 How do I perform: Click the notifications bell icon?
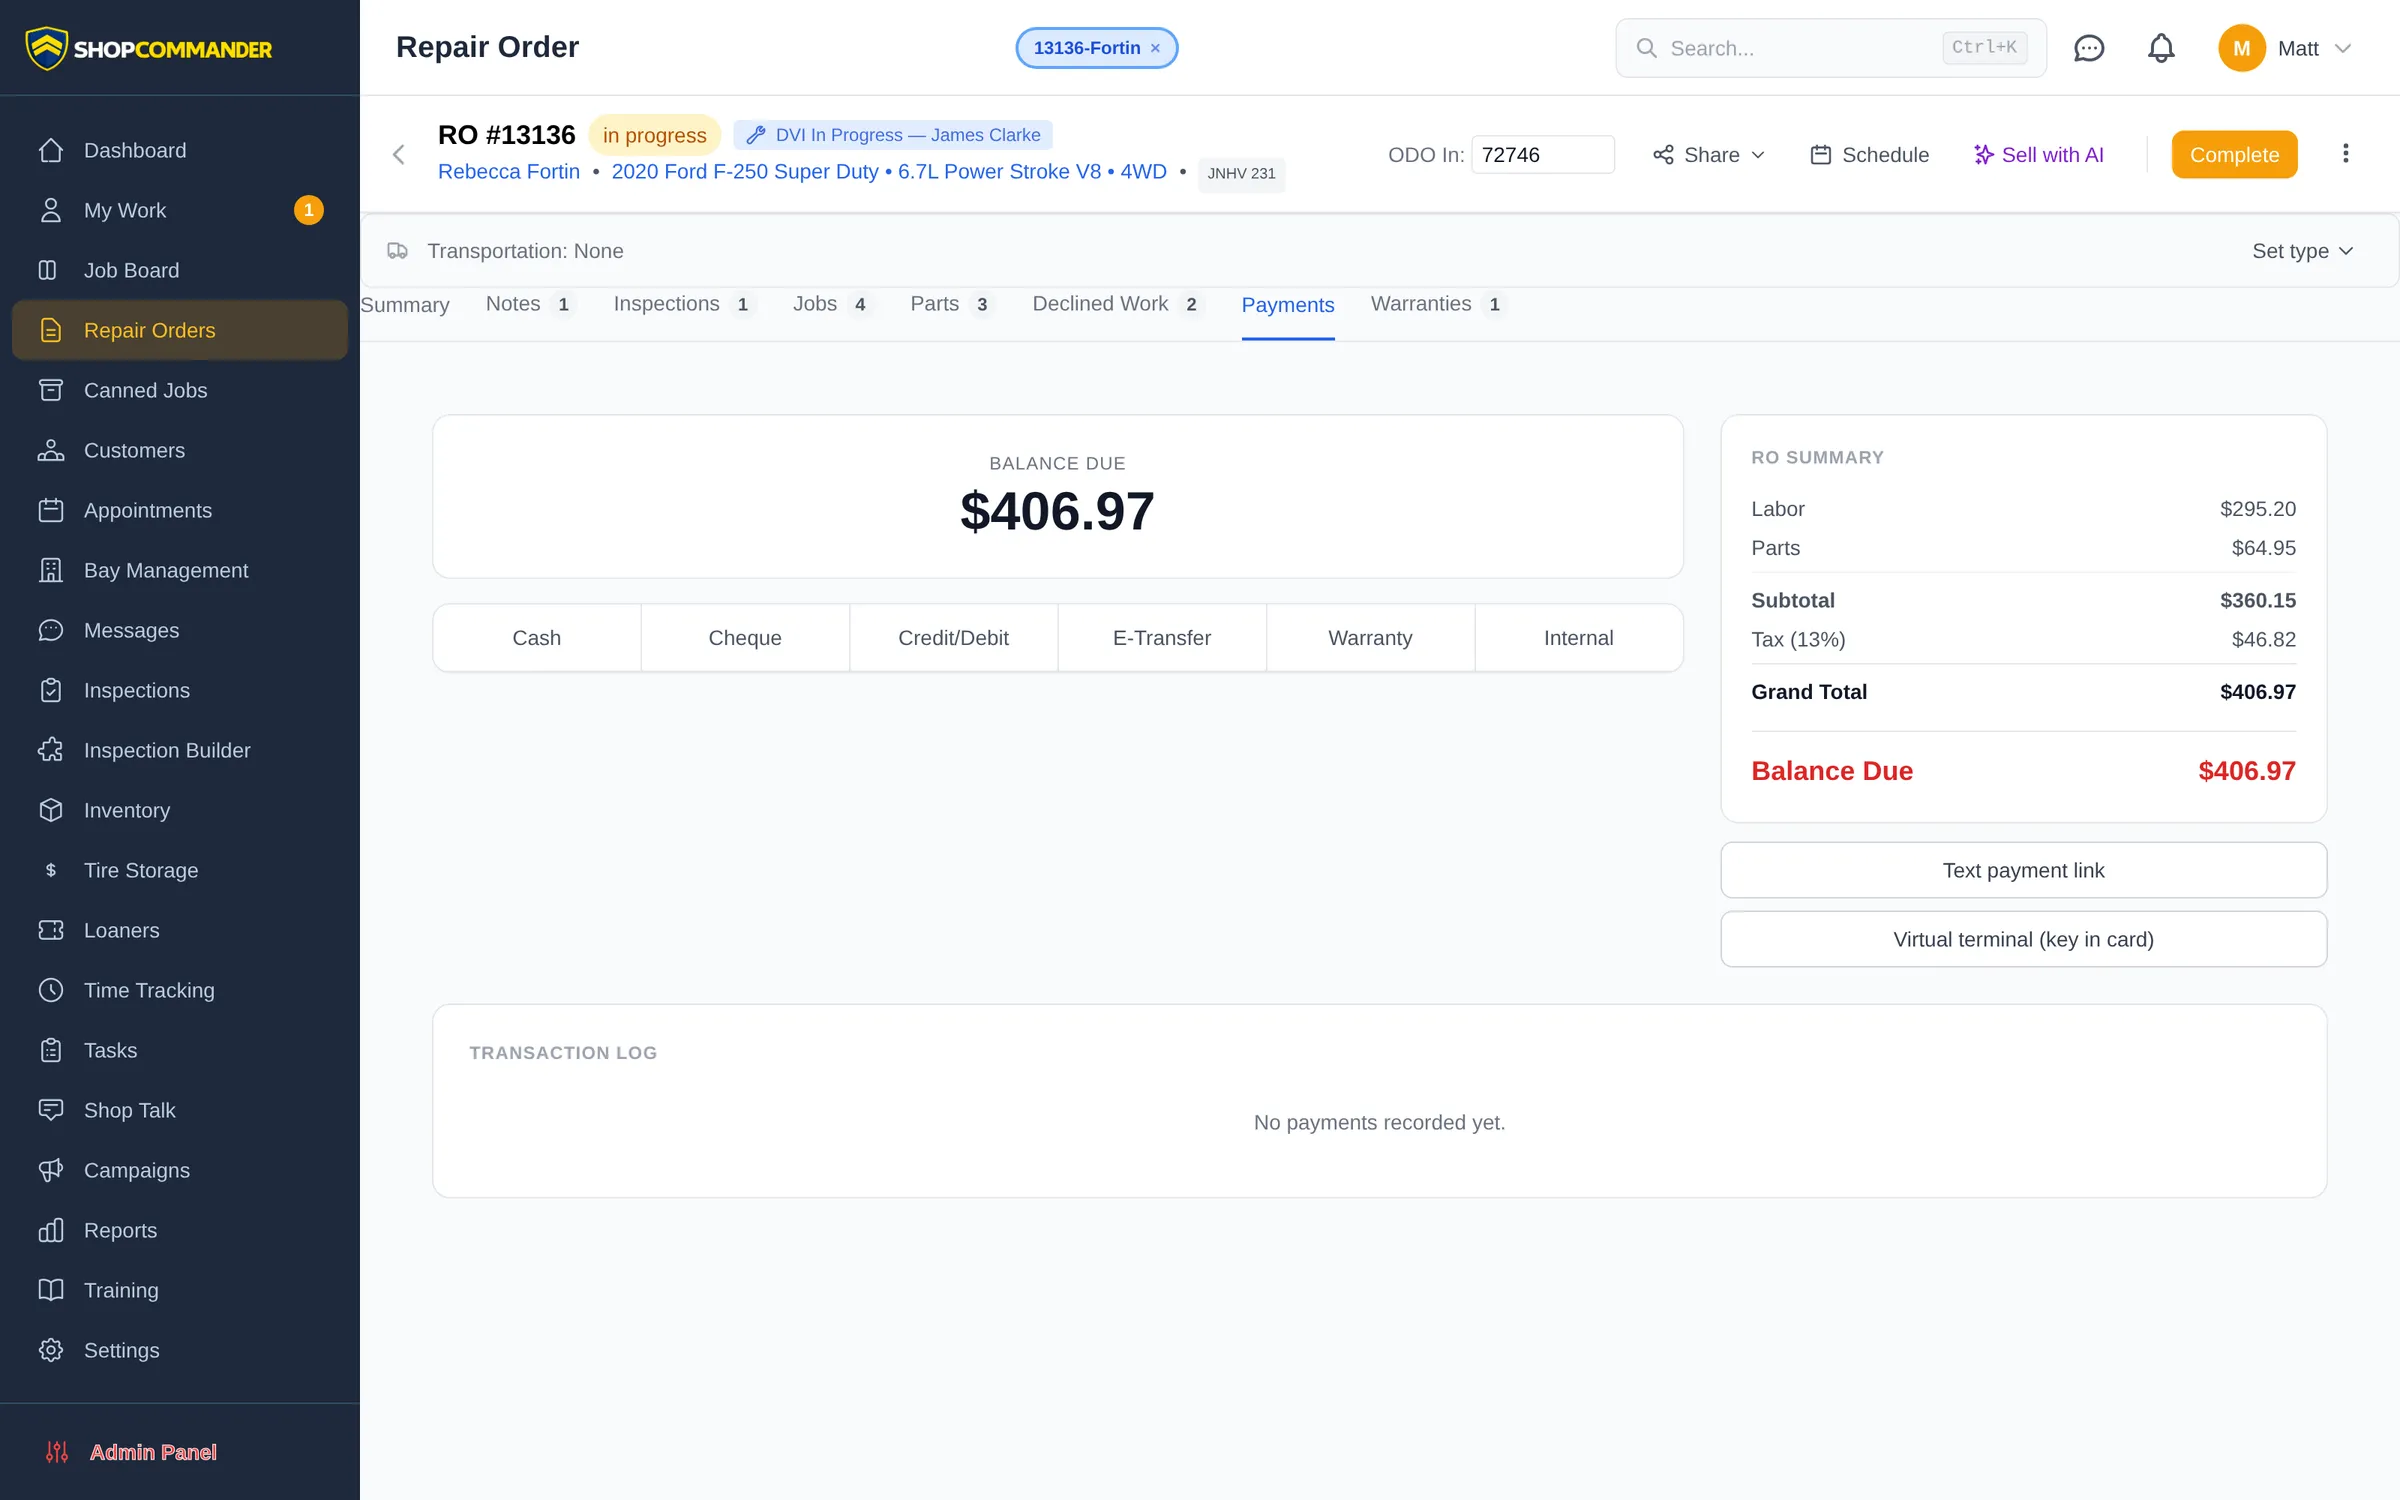coord(2161,48)
